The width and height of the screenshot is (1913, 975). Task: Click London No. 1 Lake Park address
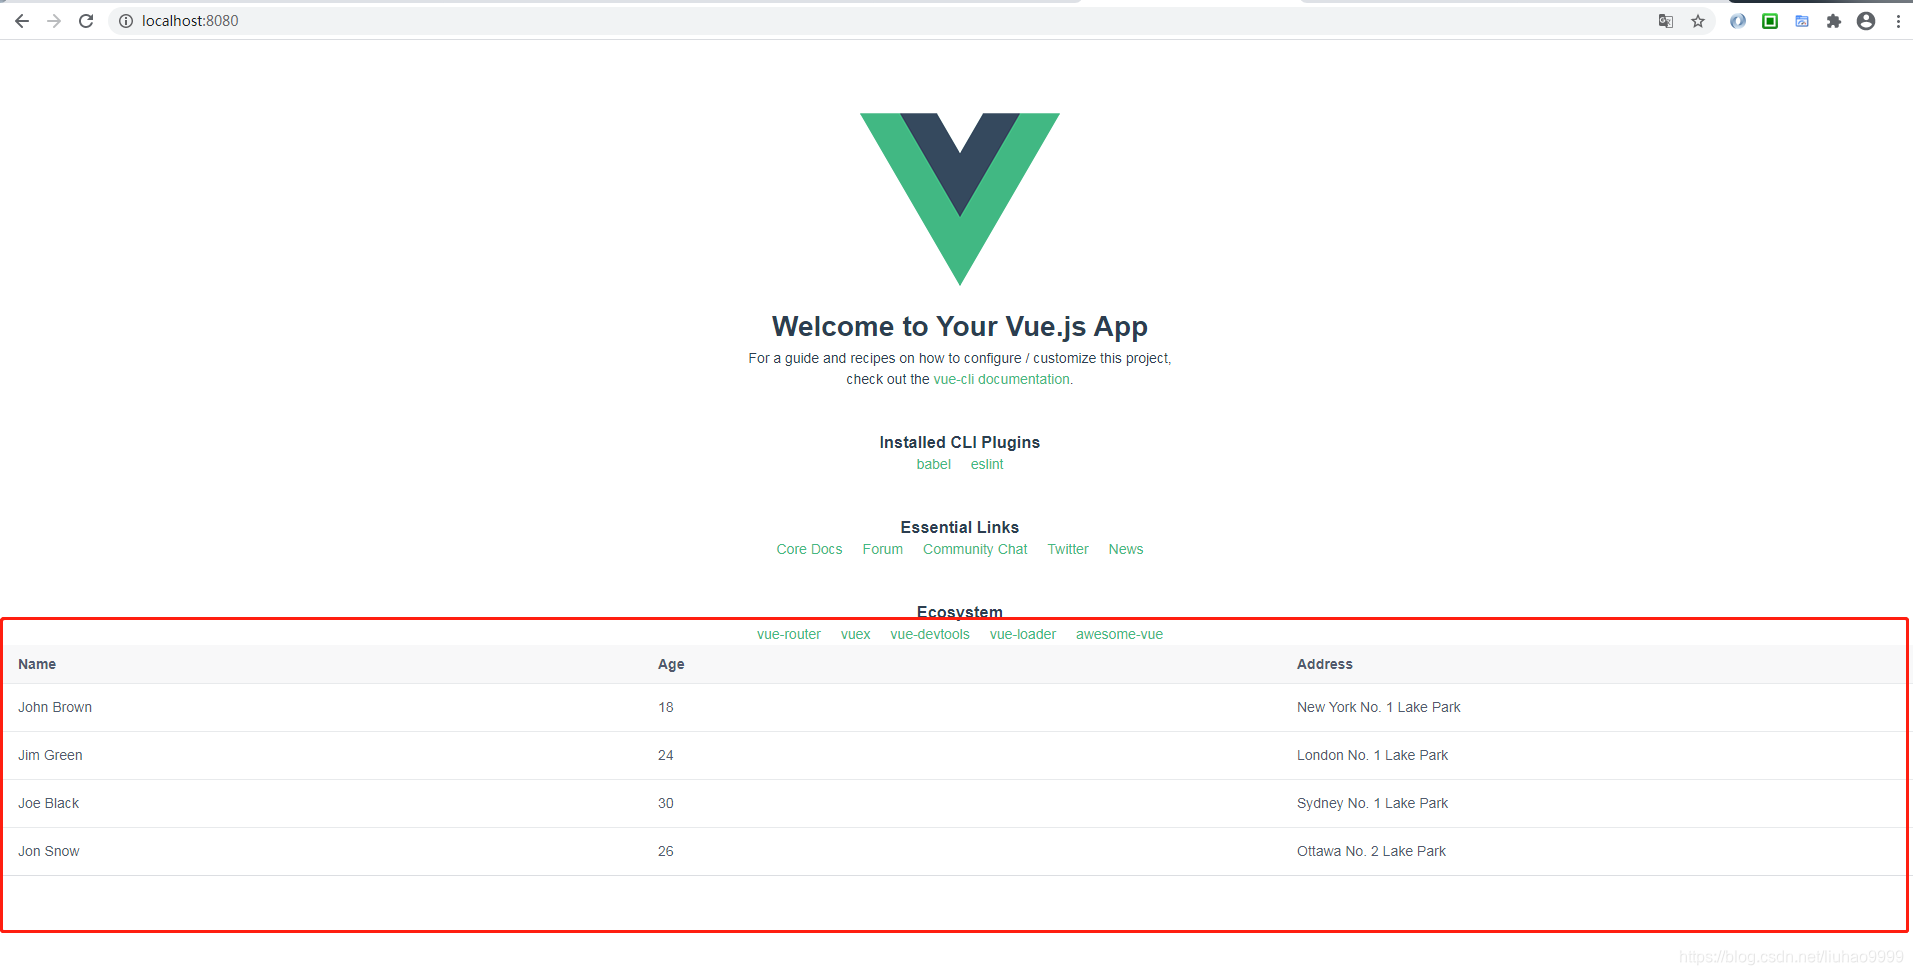pos(1373,756)
